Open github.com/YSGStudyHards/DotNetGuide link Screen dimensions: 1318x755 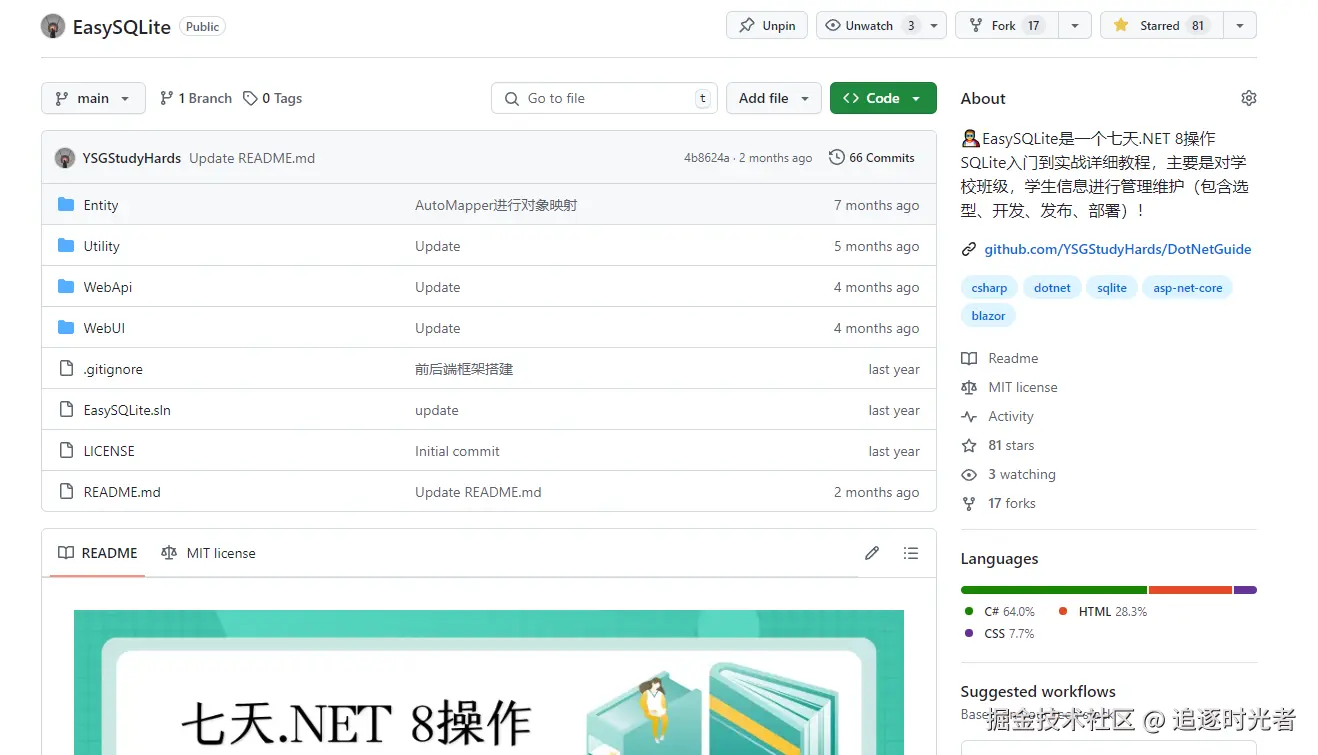[x=1118, y=249]
